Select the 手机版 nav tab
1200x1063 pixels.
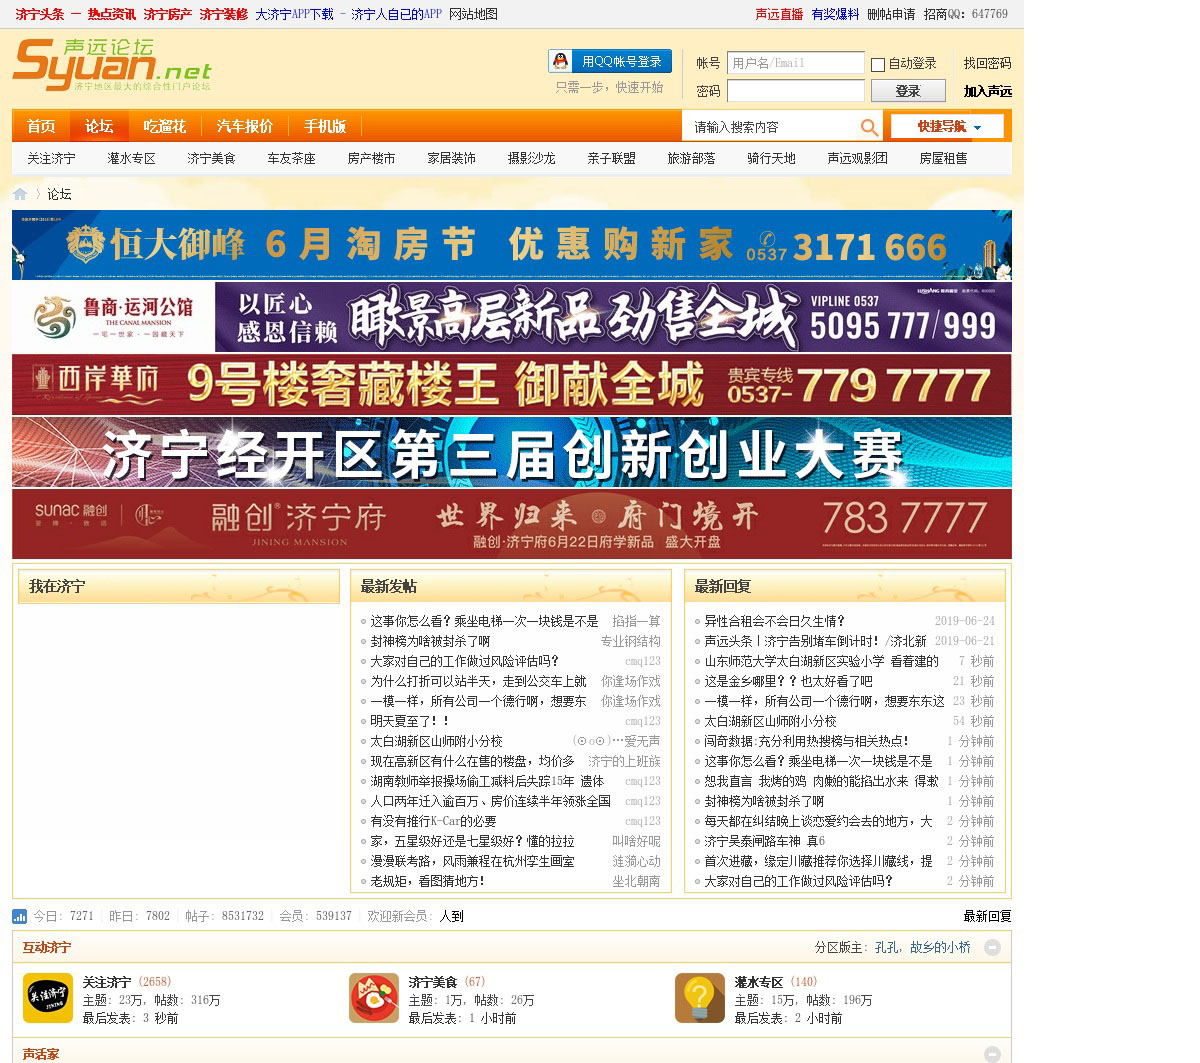coord(325,126)
